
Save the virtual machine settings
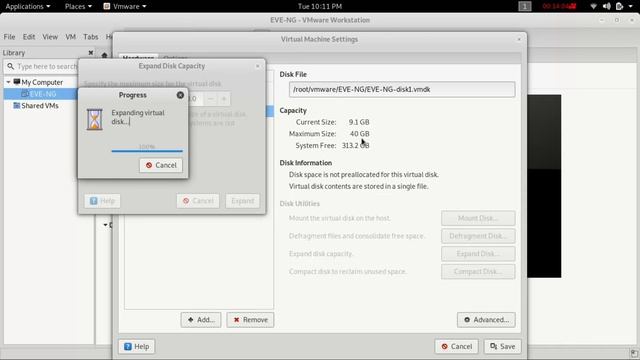tap(502, 347)
